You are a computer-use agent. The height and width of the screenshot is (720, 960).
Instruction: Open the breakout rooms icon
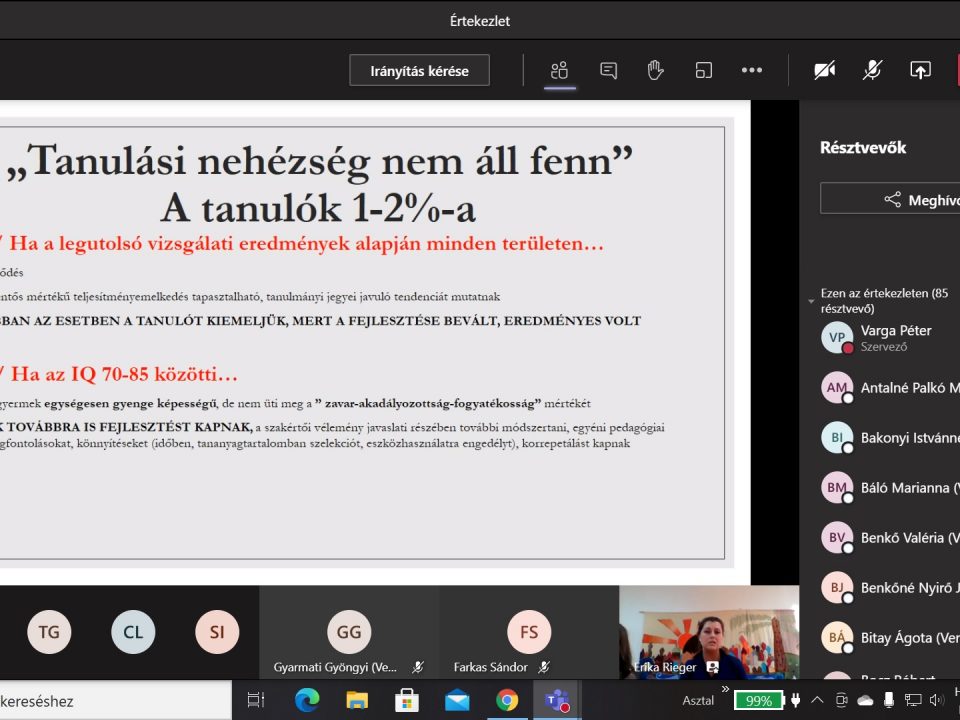704,70
